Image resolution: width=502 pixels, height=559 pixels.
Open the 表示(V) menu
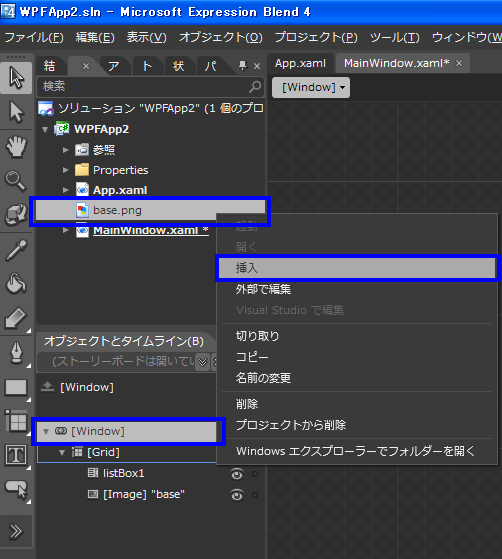pyautogui.click(x=147, y=37)
